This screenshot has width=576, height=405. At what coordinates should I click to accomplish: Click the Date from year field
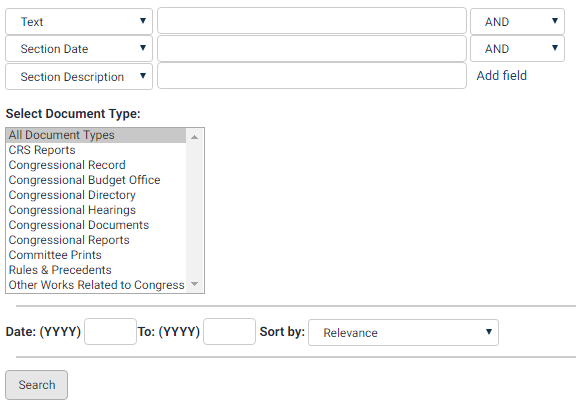click(111, 331)
